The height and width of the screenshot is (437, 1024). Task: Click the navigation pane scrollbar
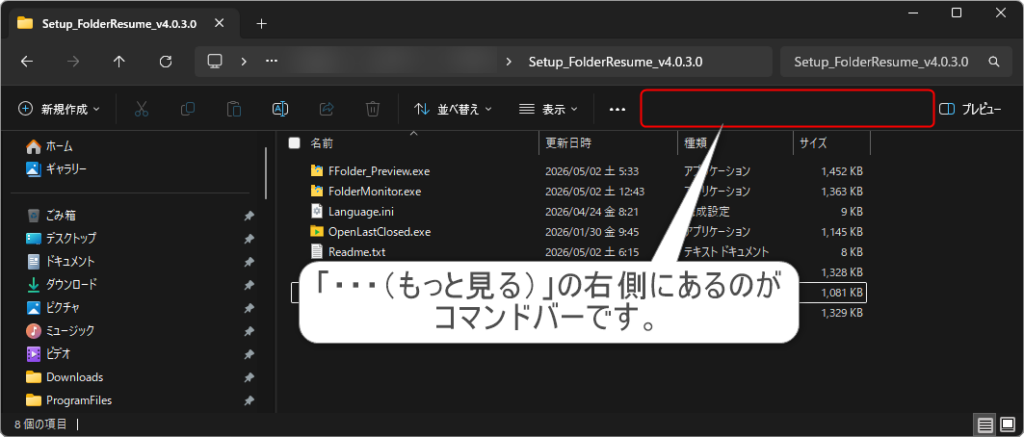pyautogui.click(x=266, y=172)
